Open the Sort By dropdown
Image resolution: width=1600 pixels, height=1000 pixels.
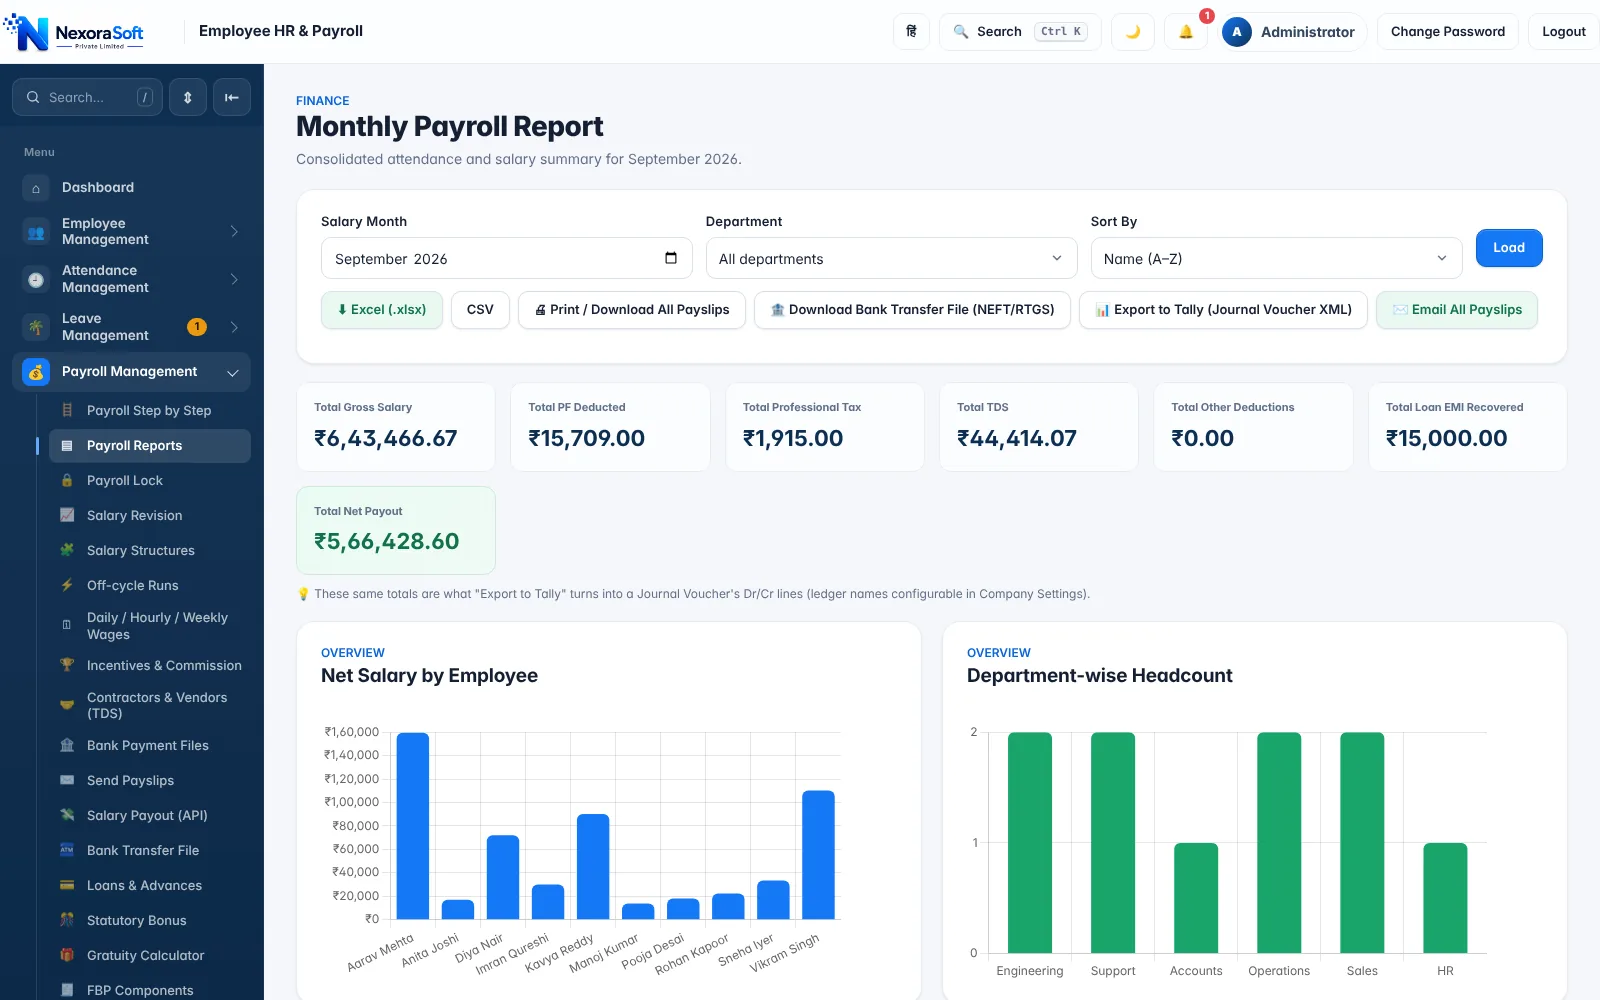pos(1276,258)
